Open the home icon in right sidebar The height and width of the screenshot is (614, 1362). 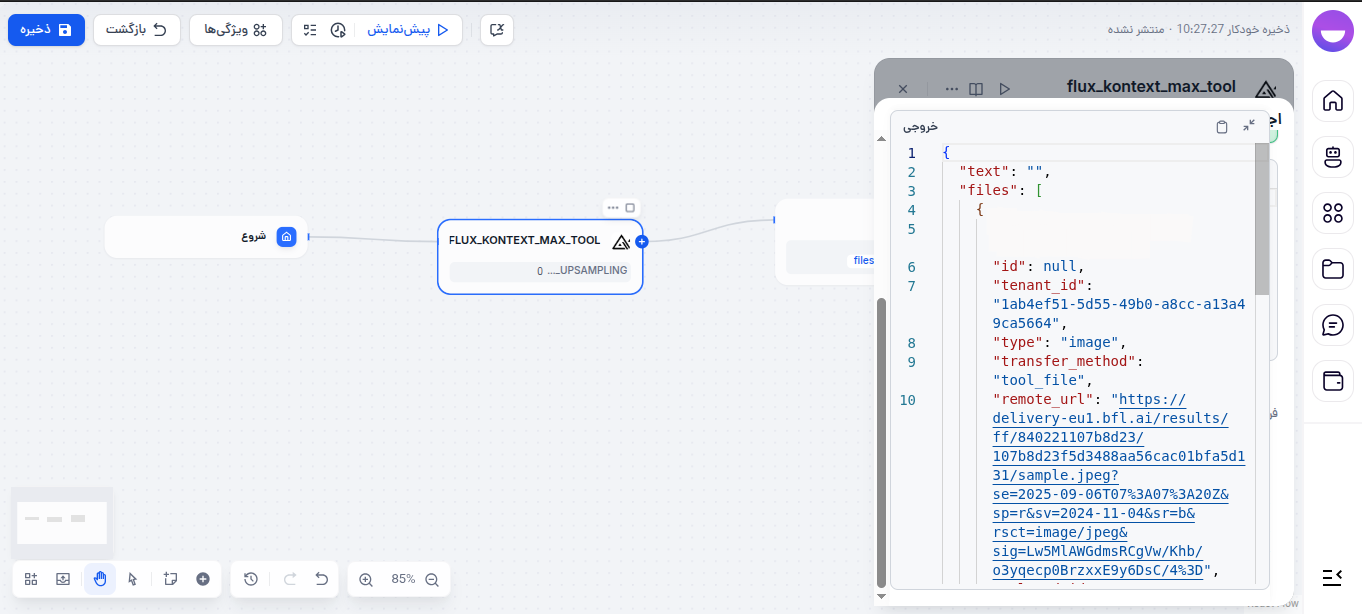pyautogui.click(x=1333, y=101)
